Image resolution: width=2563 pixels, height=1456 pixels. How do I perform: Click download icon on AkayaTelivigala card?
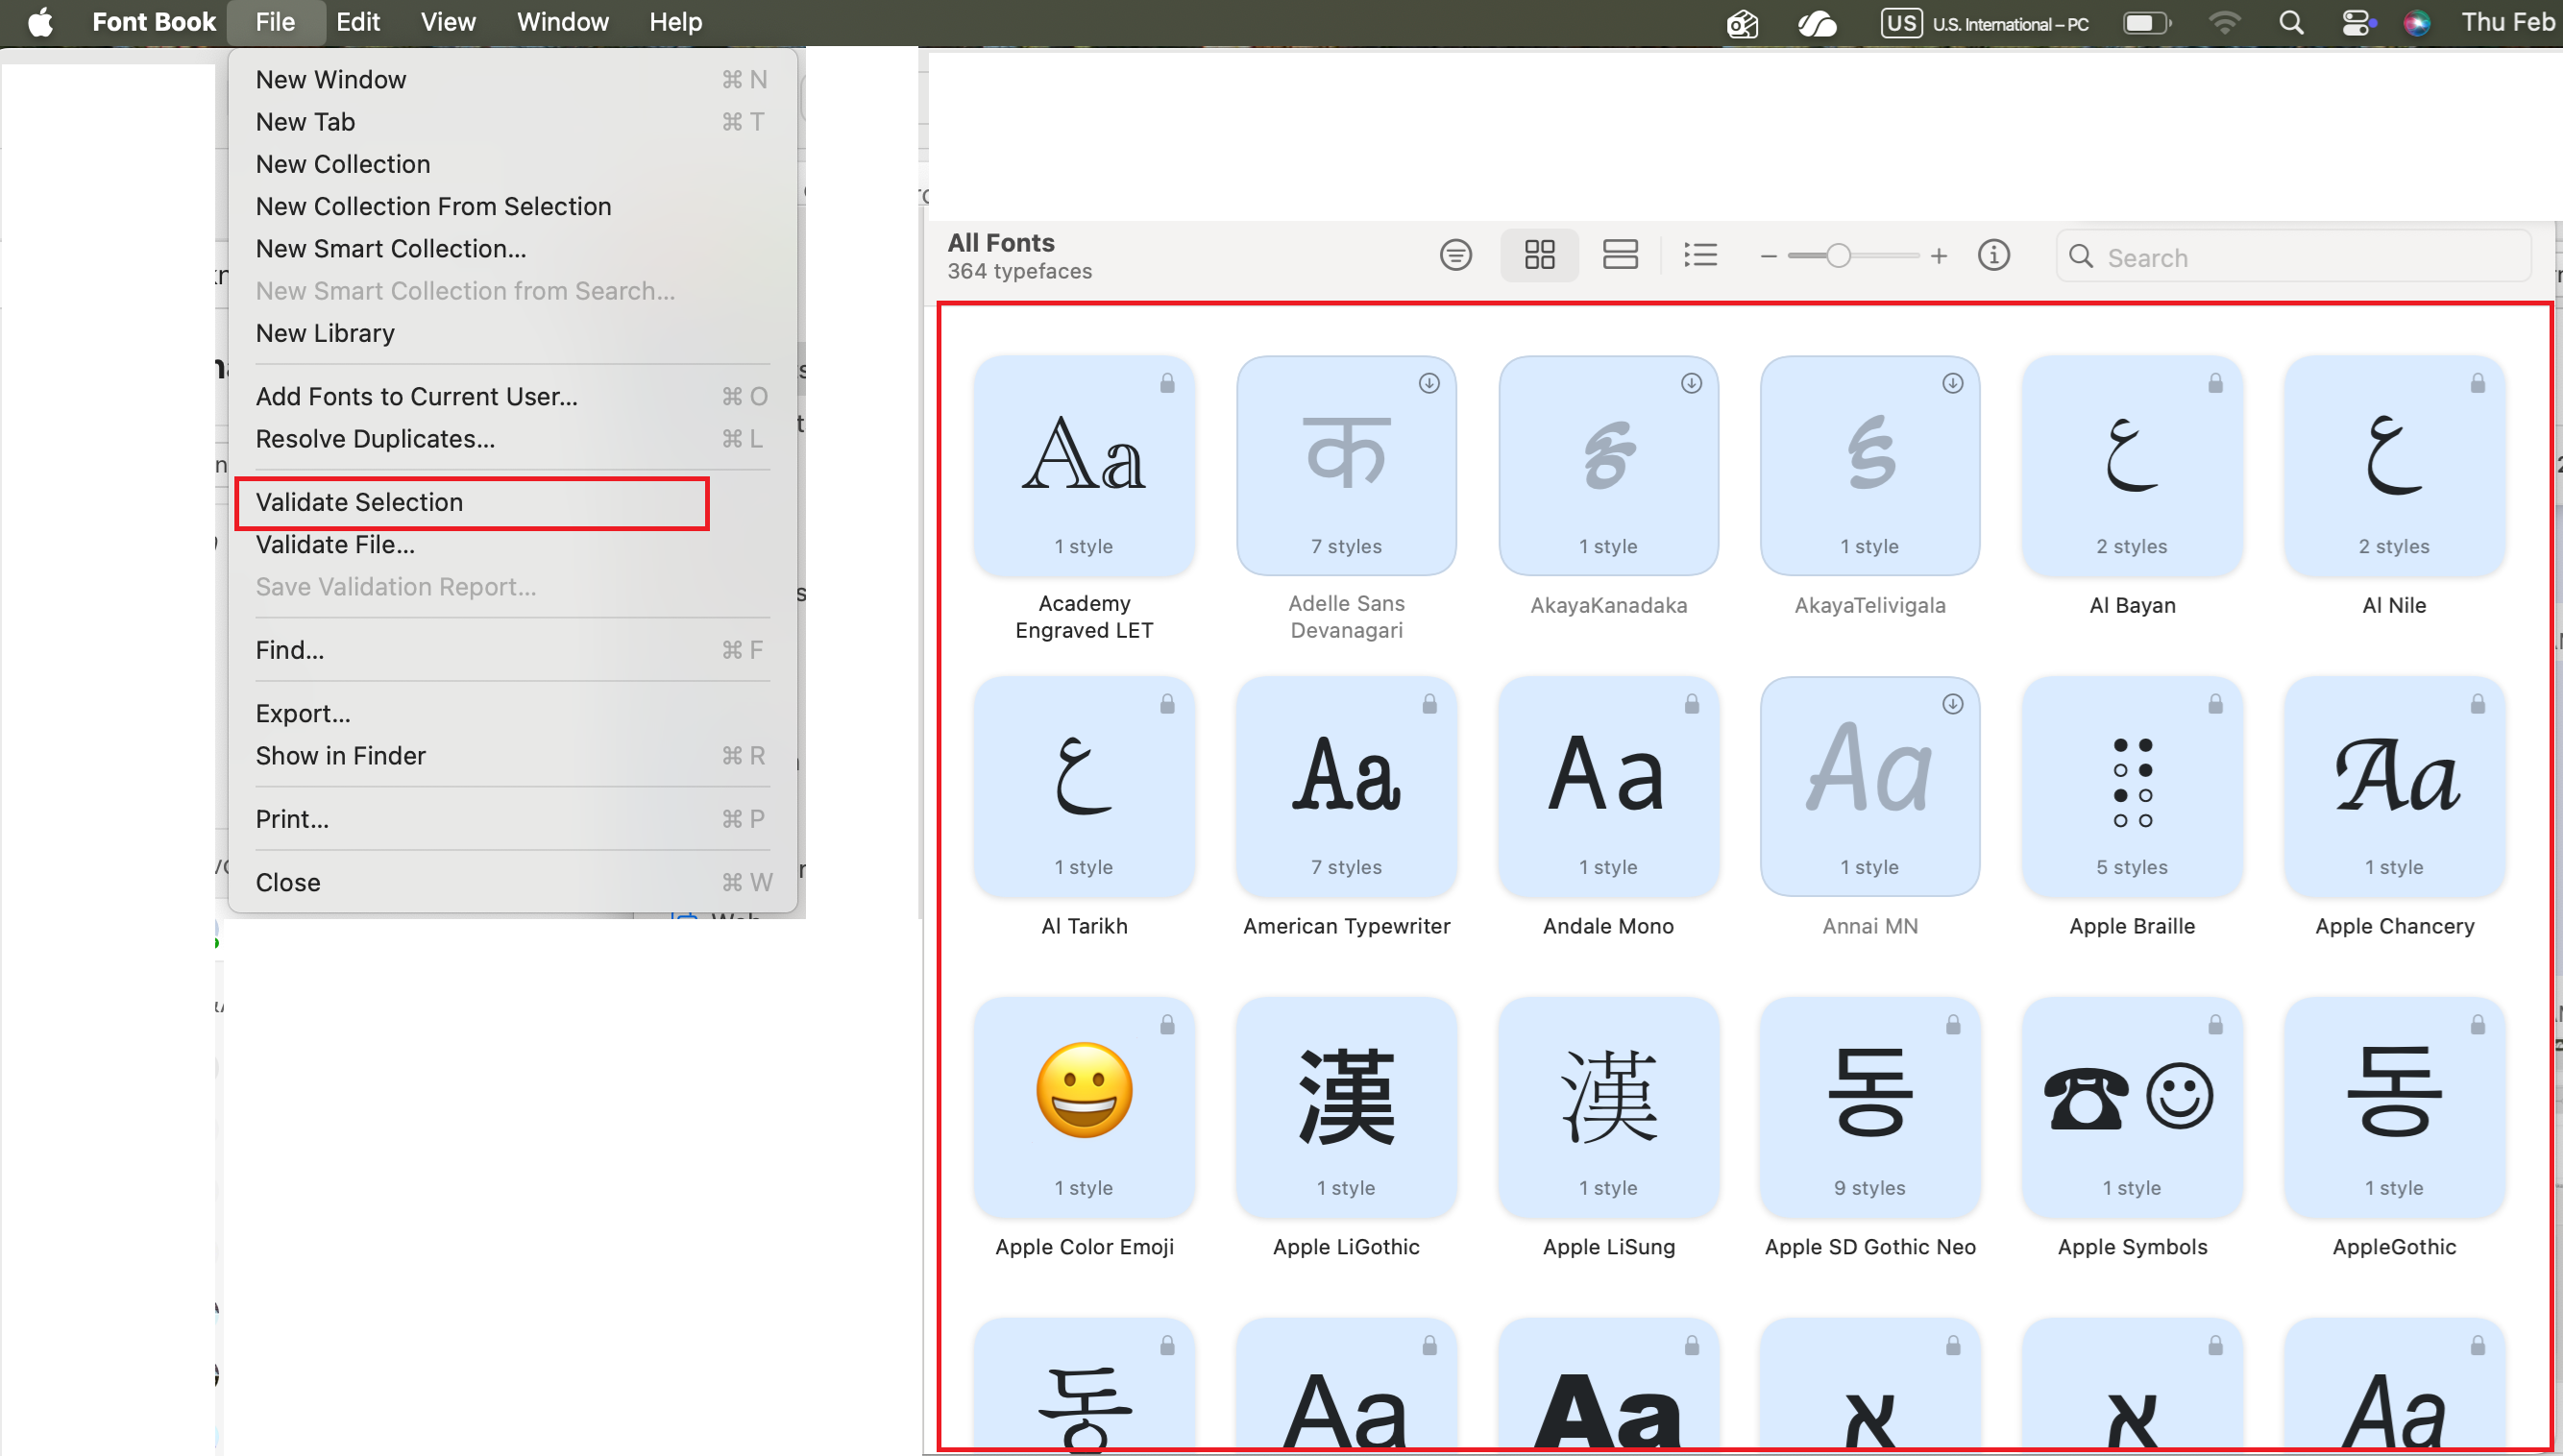tap(1952, 383)
